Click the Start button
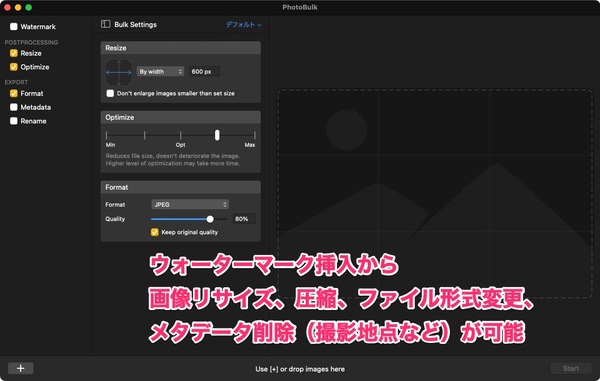 (571, 368)
